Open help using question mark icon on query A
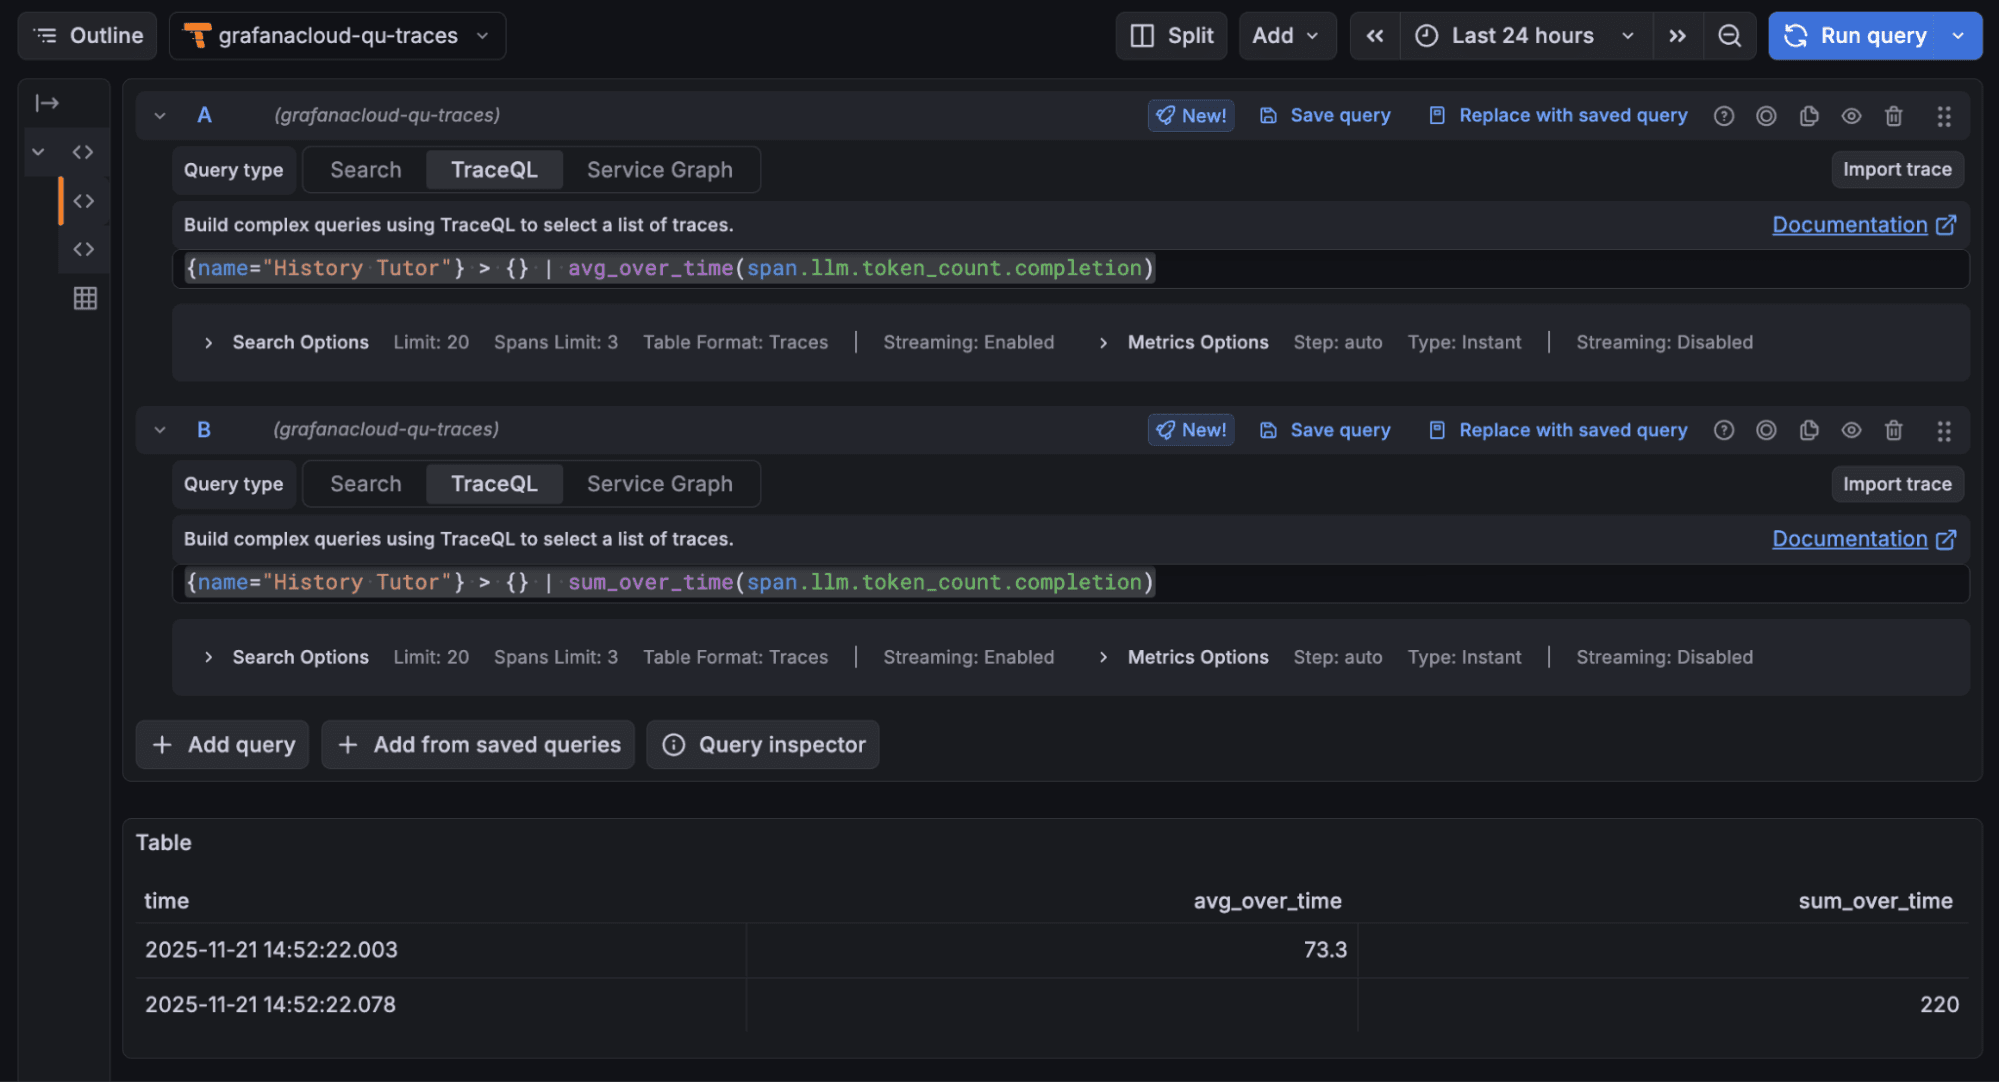 pos(1723,115)
